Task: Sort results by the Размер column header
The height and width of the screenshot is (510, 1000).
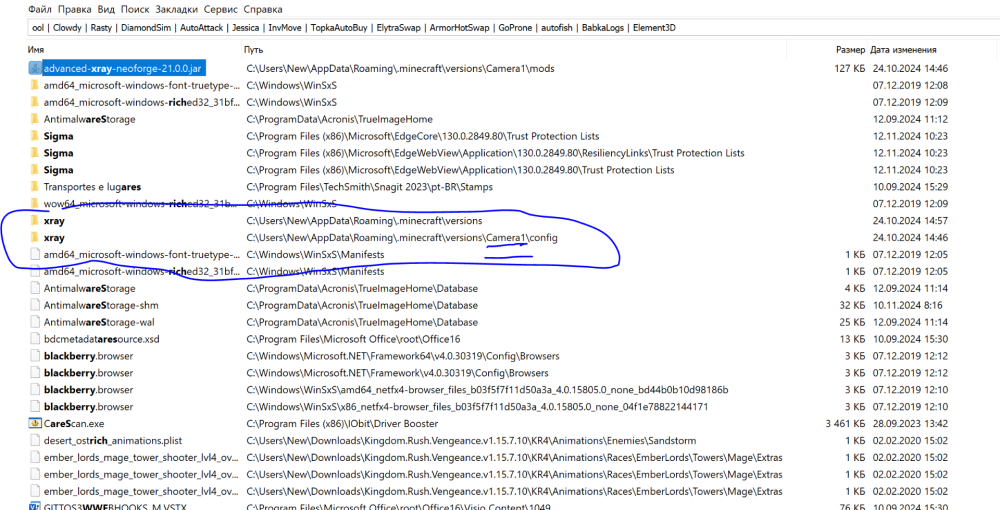Action: pos(850,49)
